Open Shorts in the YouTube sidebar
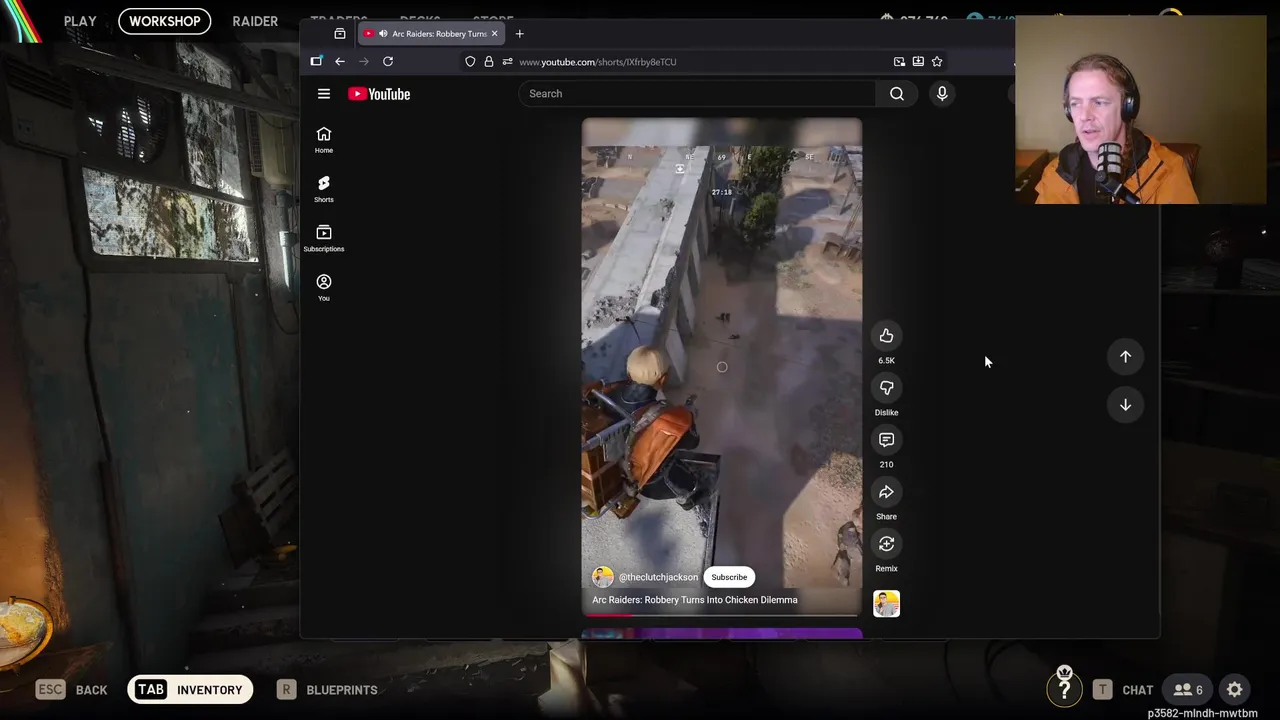The image size is (1280, 720). [x=324, y=189]
